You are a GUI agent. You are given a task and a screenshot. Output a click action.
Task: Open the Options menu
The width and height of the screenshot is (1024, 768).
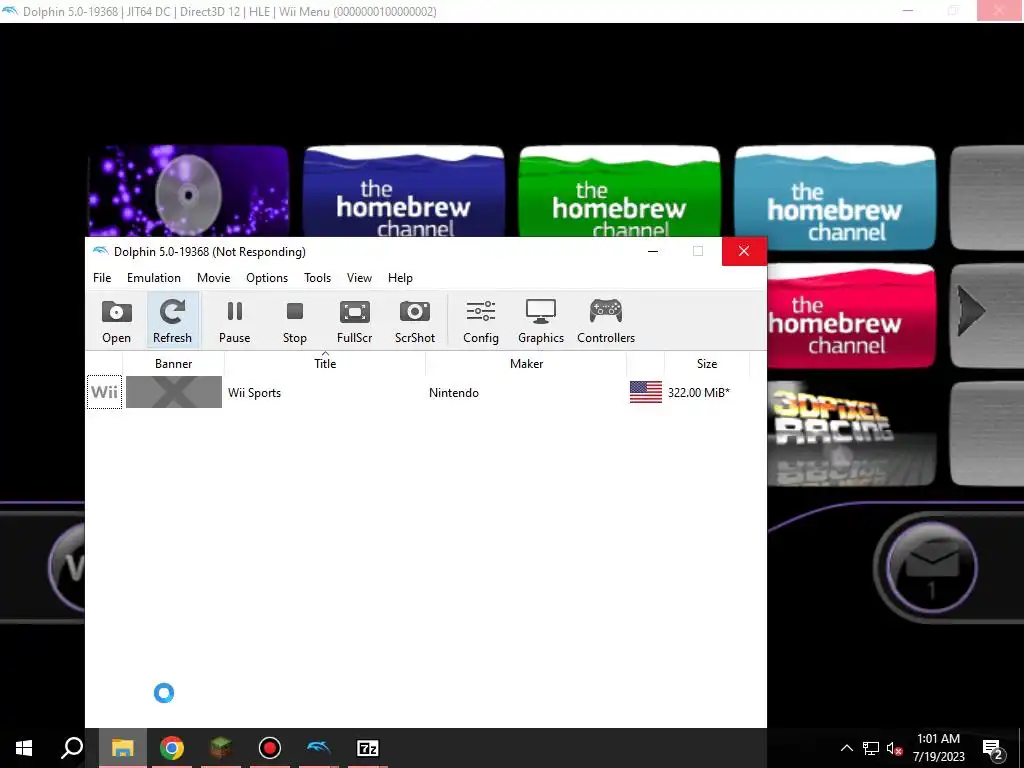266,278
